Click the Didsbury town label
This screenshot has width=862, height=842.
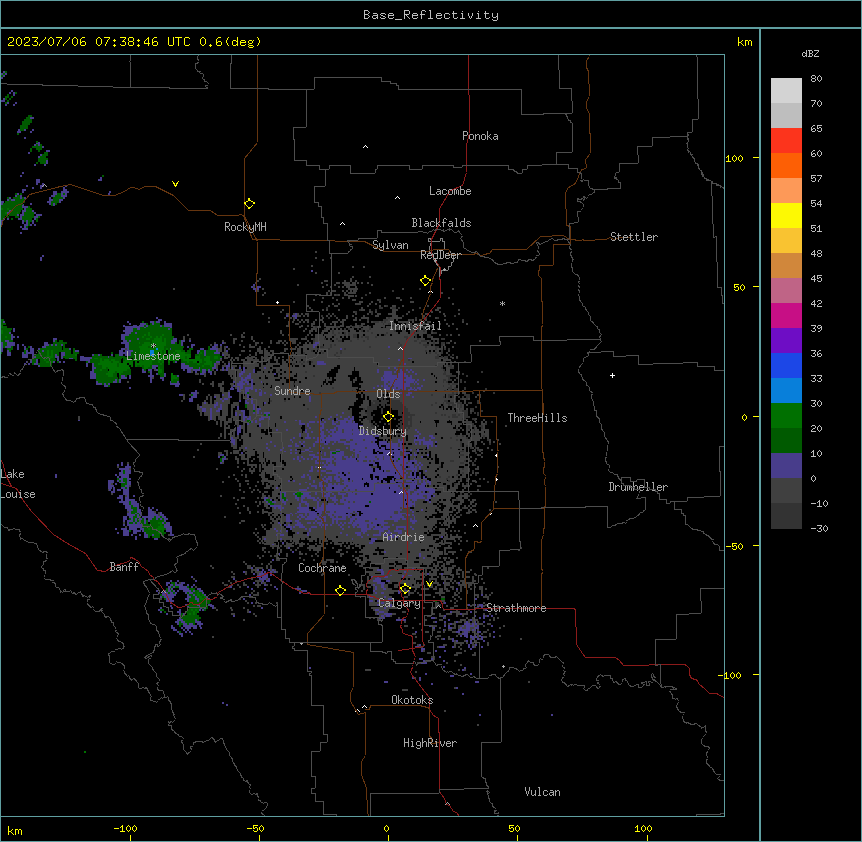click(x=383, y=431)
